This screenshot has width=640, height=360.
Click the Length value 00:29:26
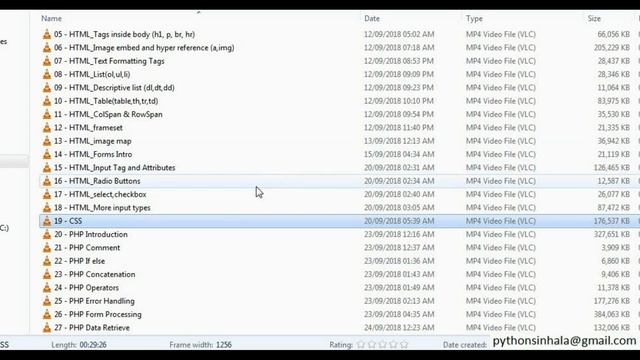[x=93, y=345]
